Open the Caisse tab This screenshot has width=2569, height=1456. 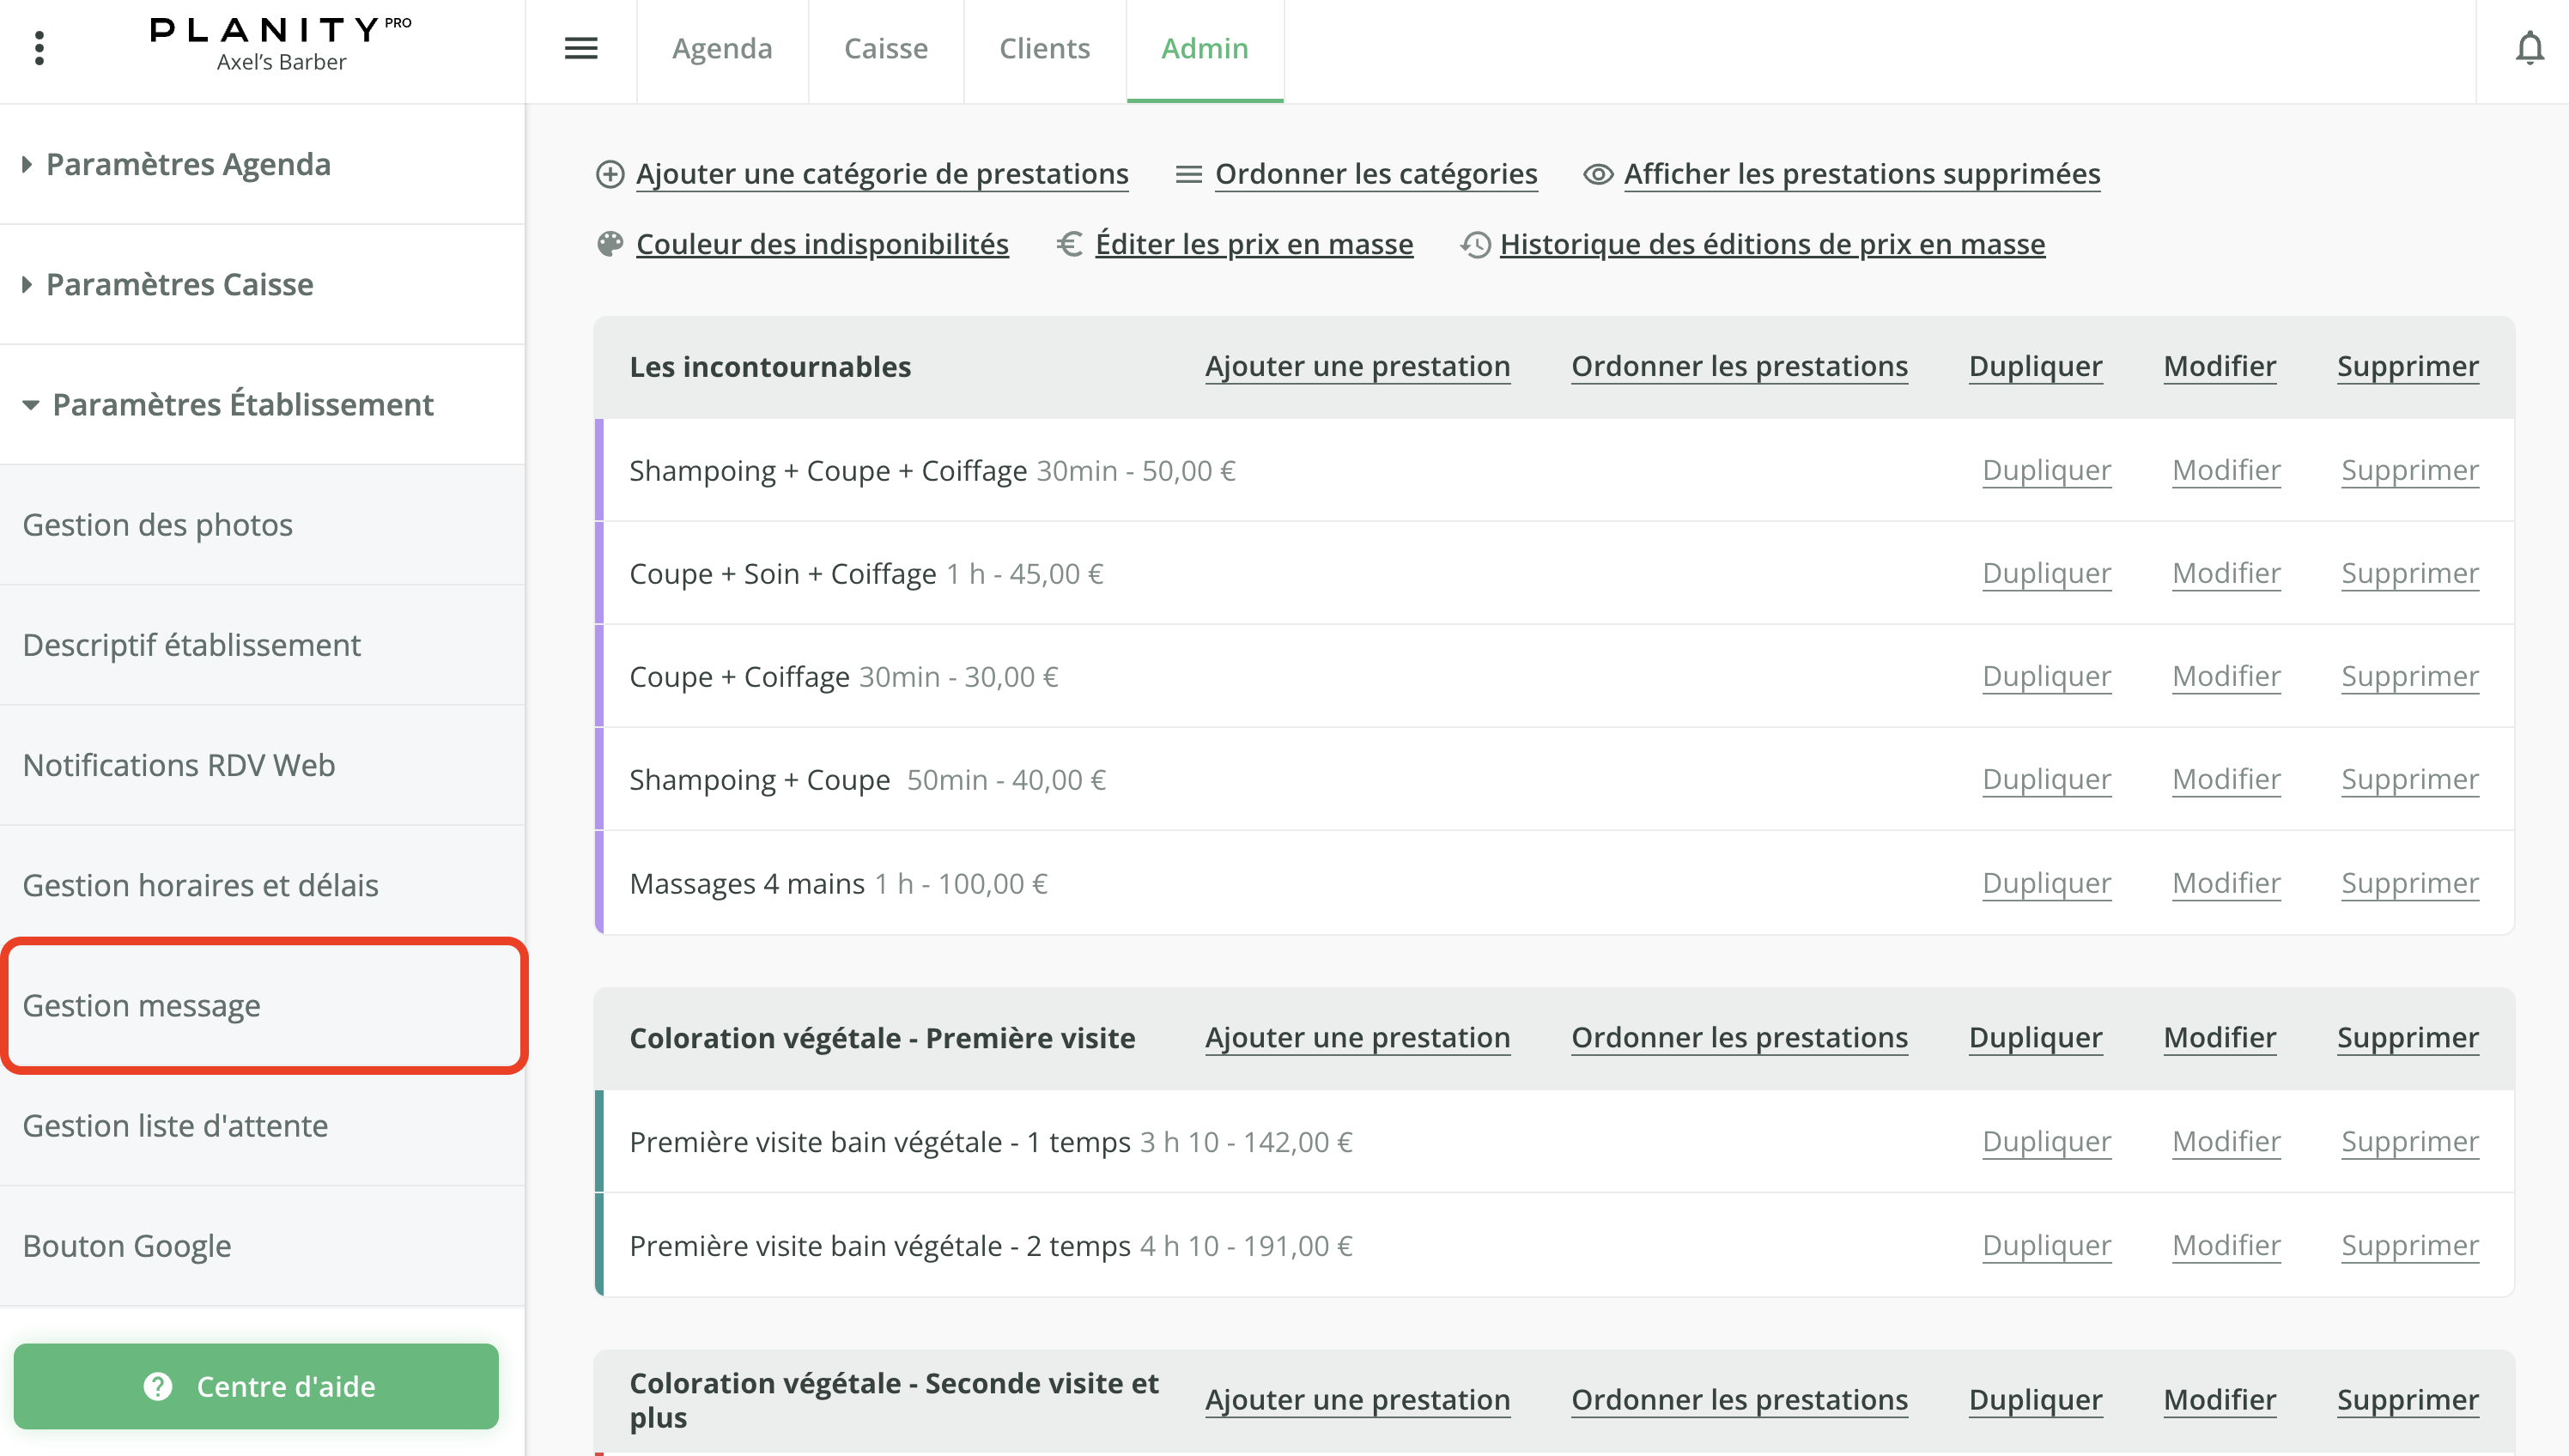885,48
